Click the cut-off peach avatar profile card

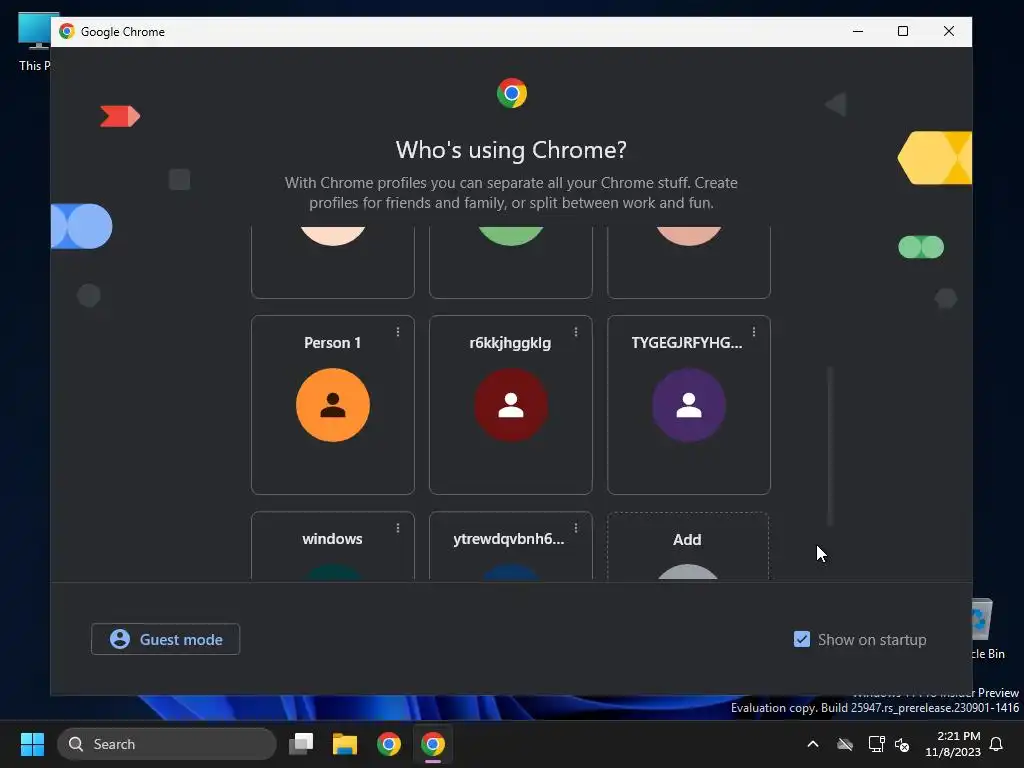pos(332,263)
